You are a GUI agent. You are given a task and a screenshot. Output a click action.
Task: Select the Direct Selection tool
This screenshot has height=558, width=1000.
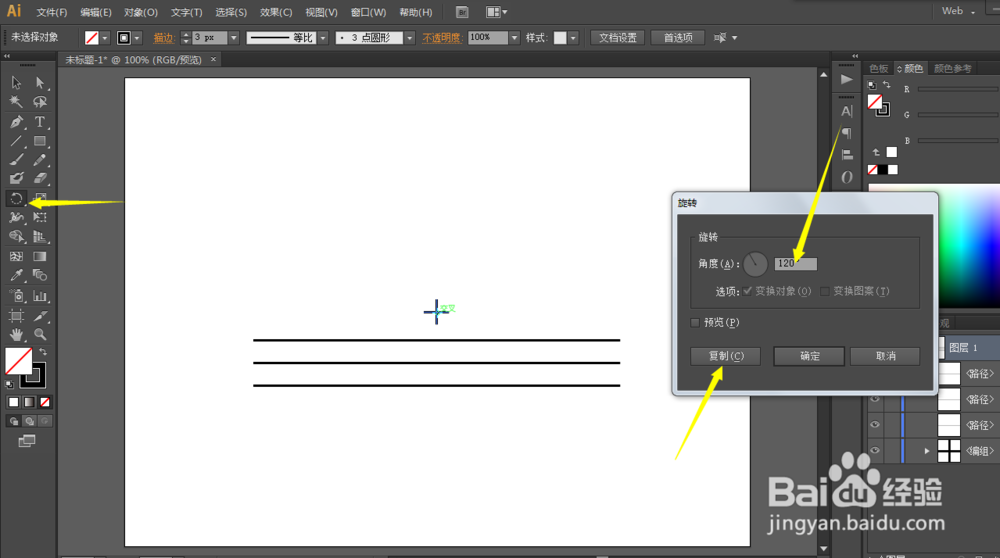40,83
